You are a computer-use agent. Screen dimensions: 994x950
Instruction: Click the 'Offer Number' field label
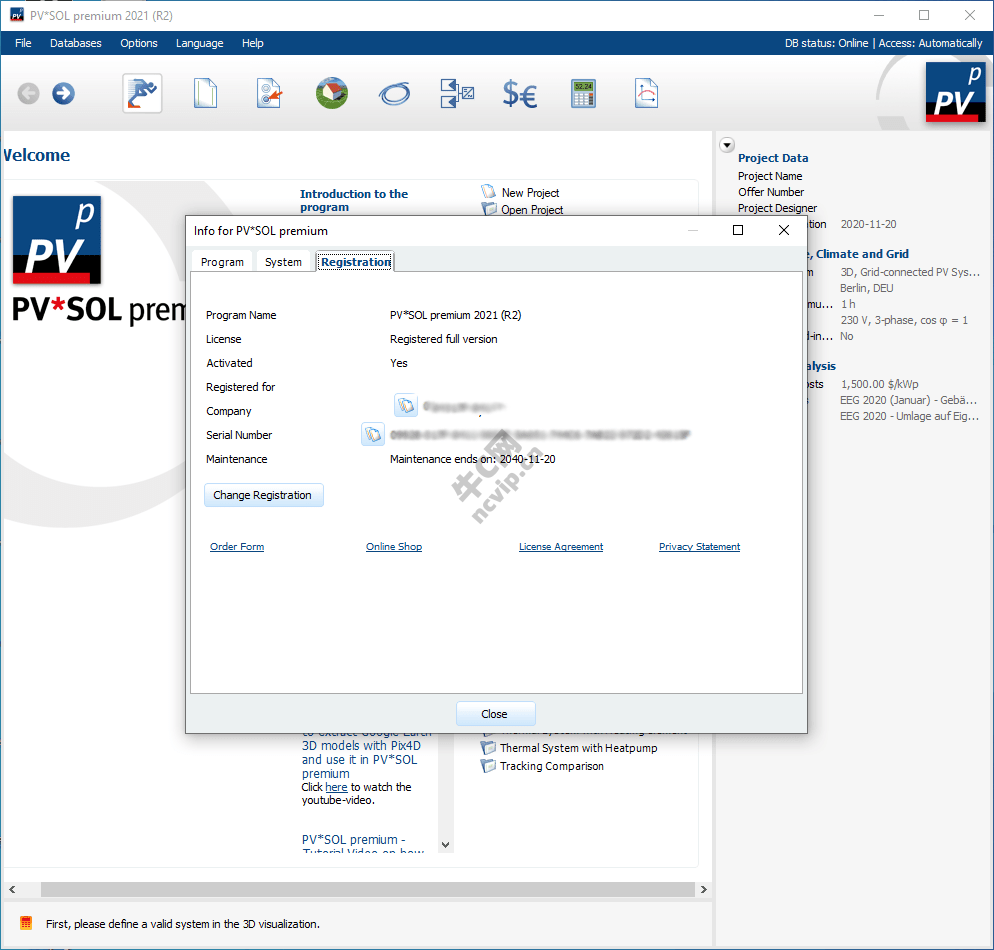[771, 192]
